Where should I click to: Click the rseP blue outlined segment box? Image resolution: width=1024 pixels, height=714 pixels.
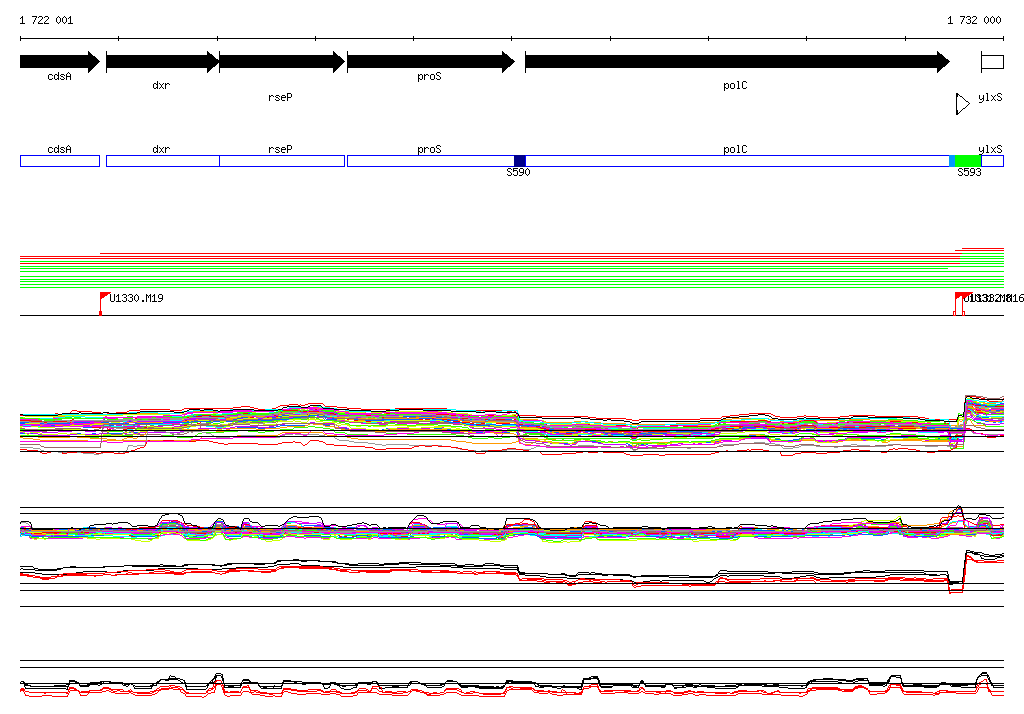[x=282, y=161]
